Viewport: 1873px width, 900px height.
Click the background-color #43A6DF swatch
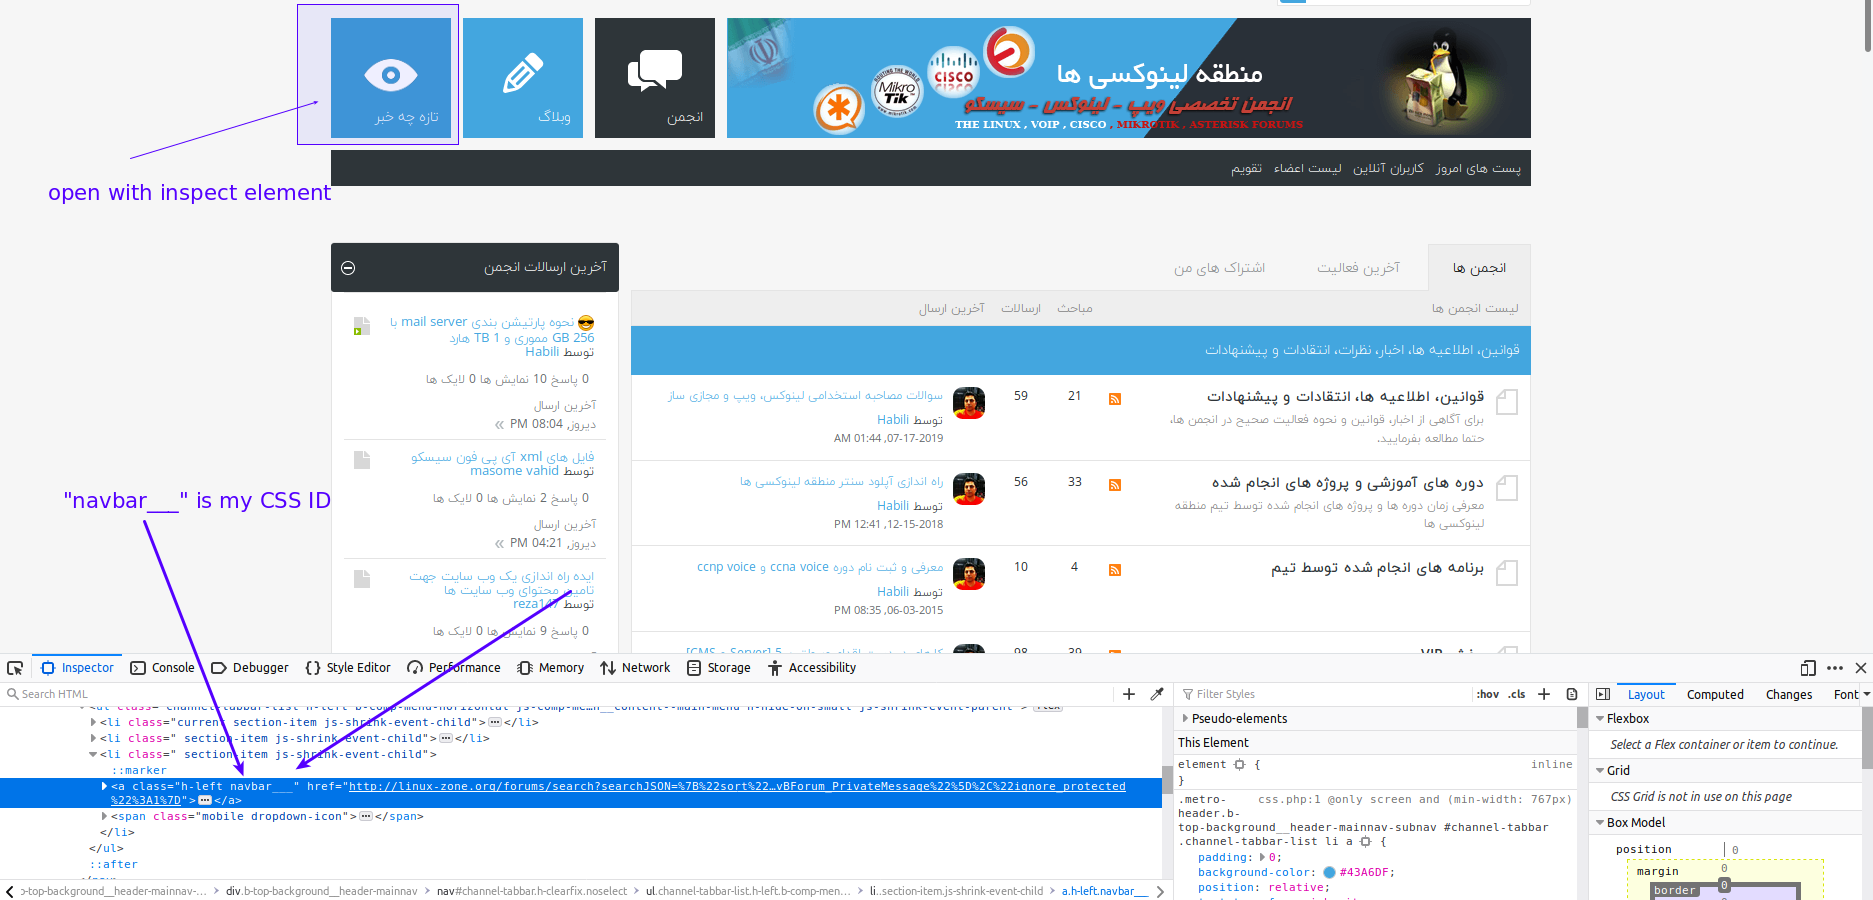click(1329, 872)
